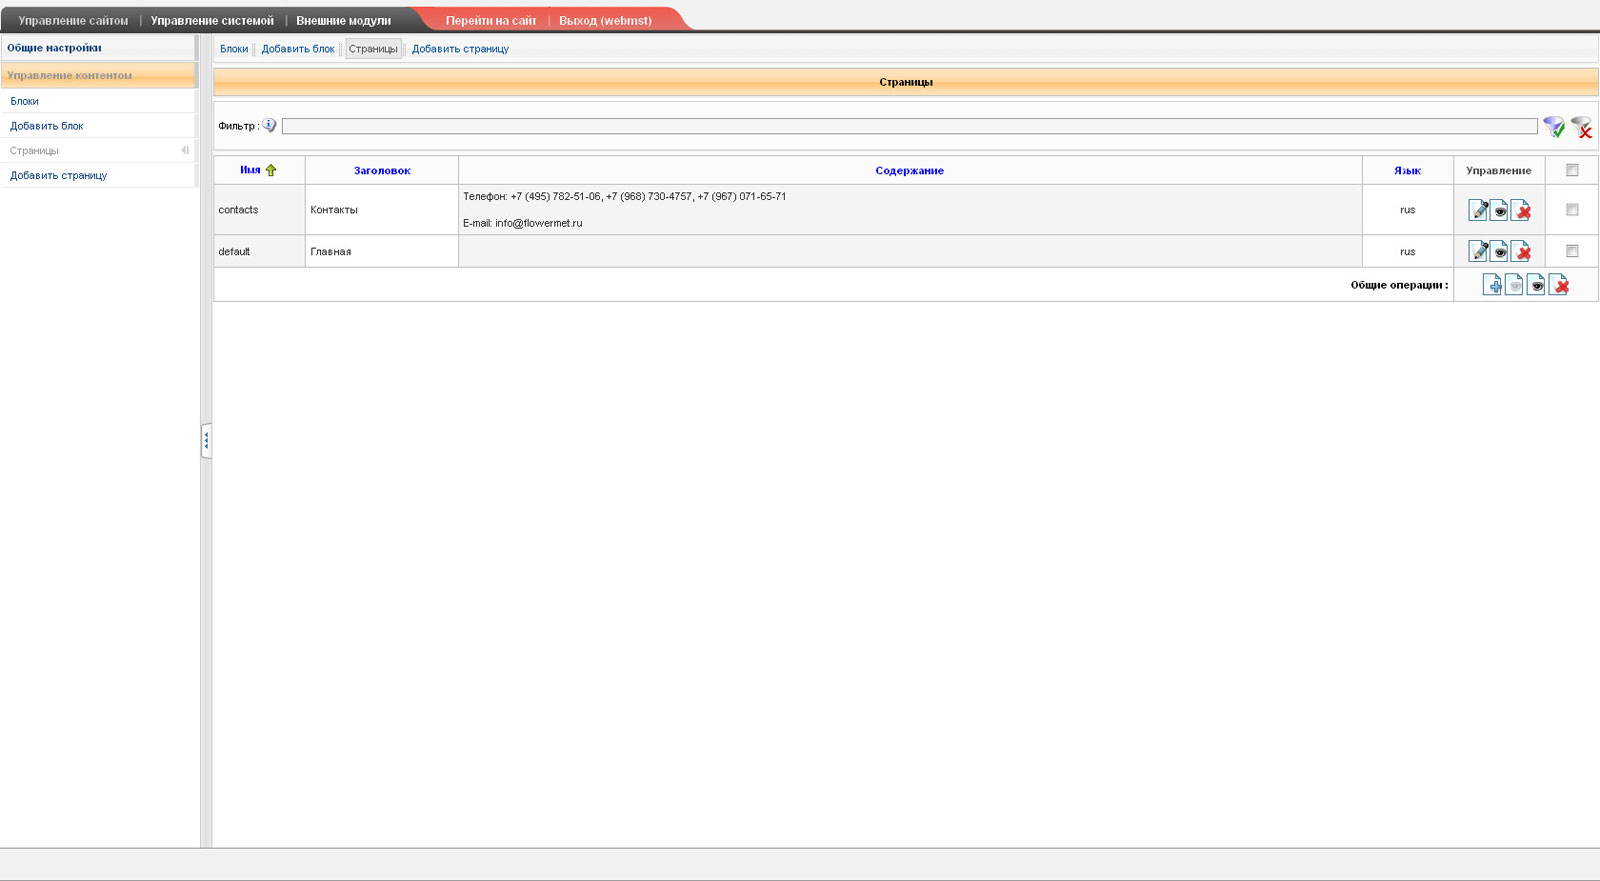Delete the contacts page
Viewport: 1600px width, 881px height.
coord(1521,210)
